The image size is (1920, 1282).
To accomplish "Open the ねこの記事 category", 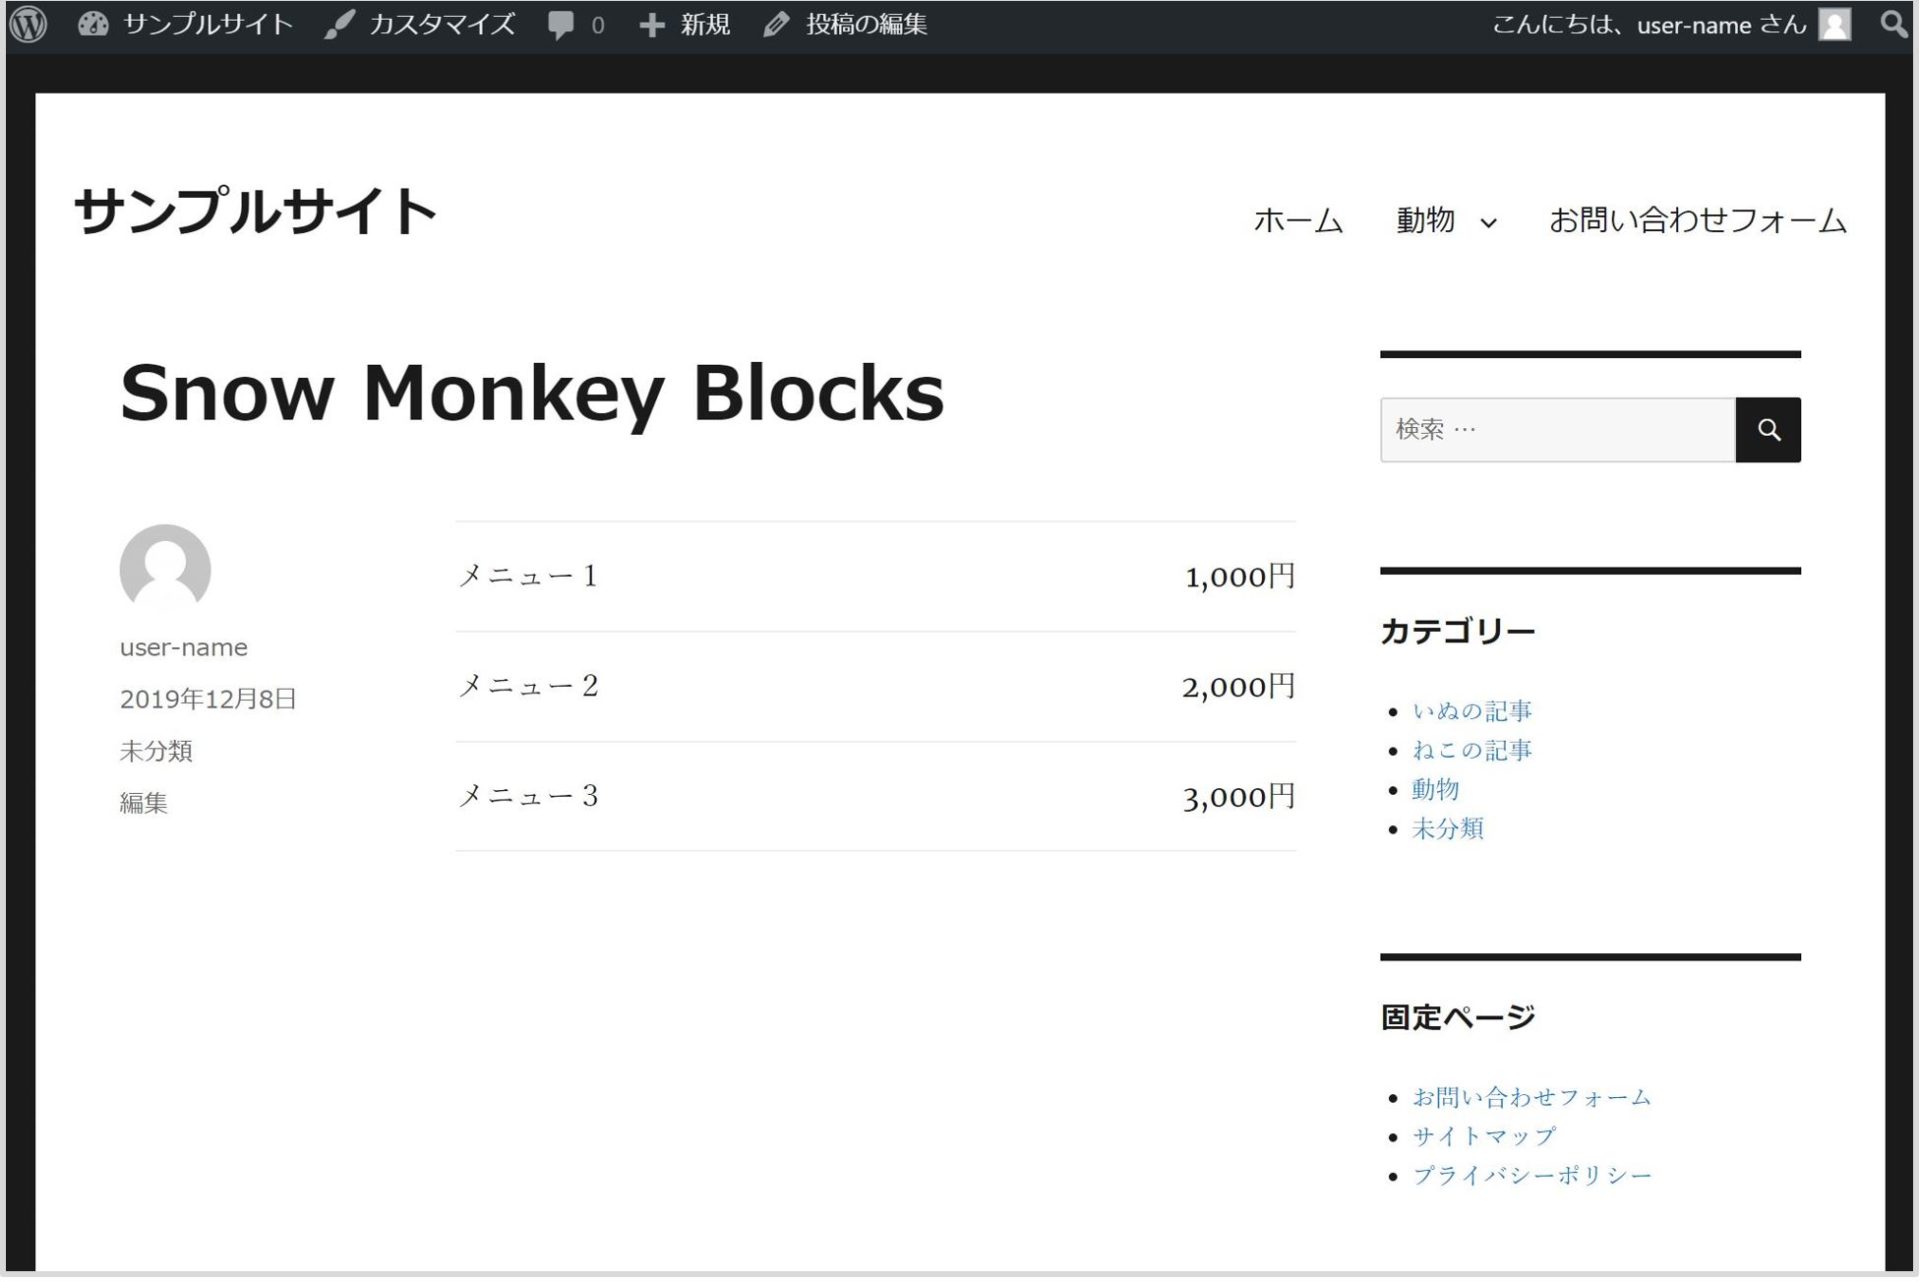I will pos(1471,749).
